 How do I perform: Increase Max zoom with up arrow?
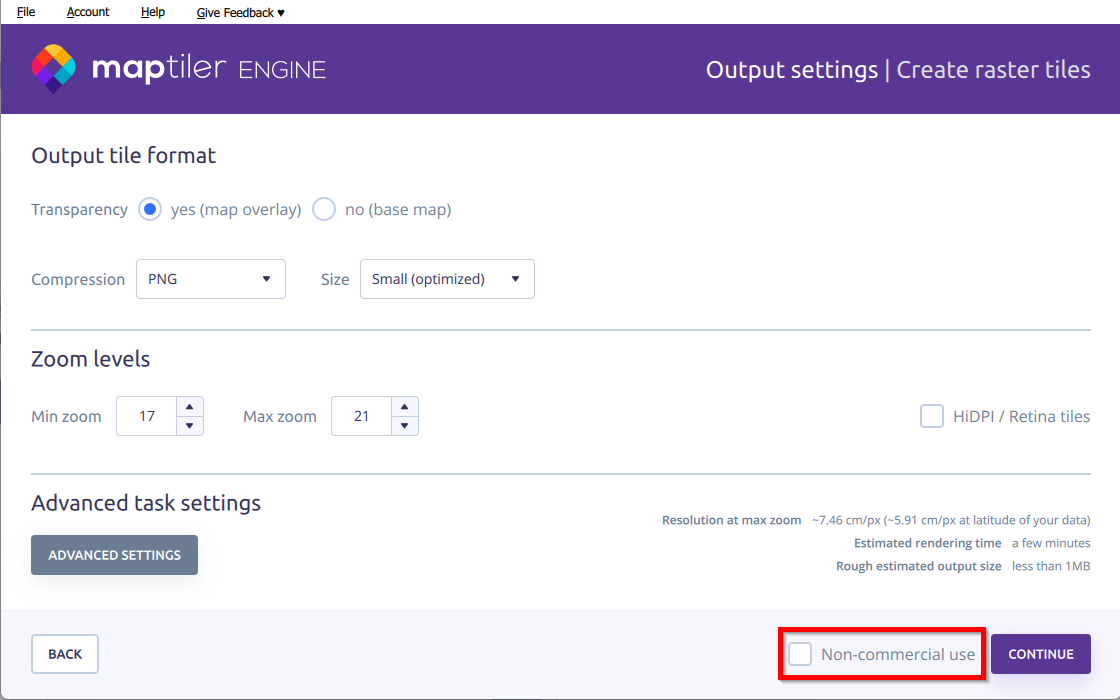[x=404, y=407]
